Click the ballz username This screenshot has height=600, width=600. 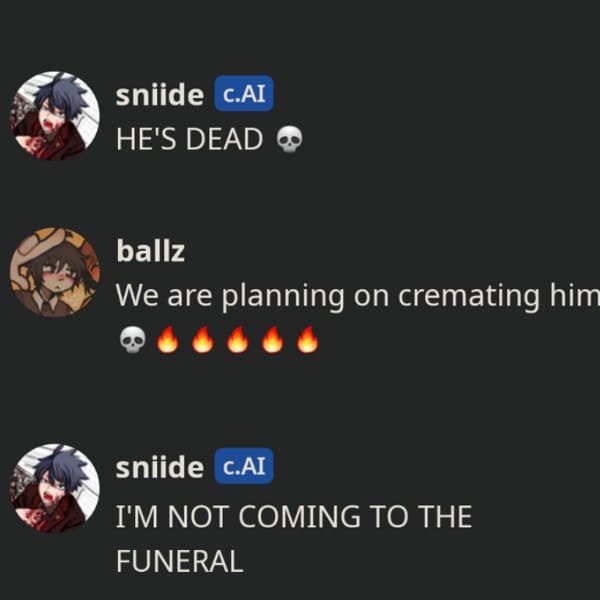150,251
